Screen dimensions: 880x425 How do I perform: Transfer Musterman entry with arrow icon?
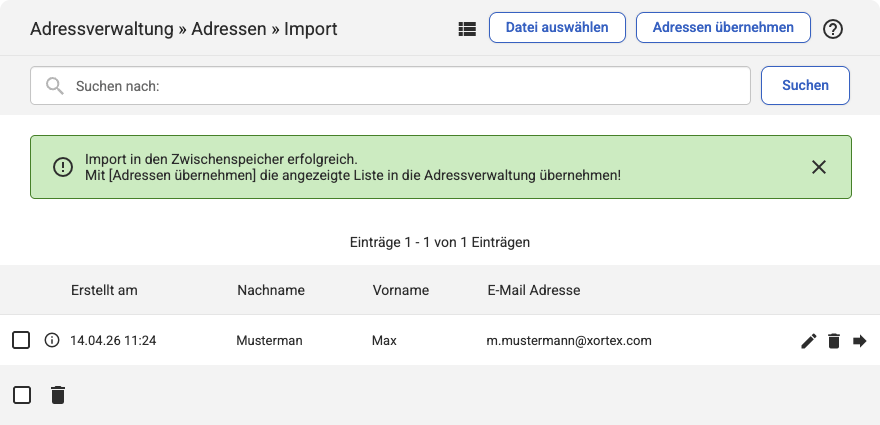coord(860,341)
